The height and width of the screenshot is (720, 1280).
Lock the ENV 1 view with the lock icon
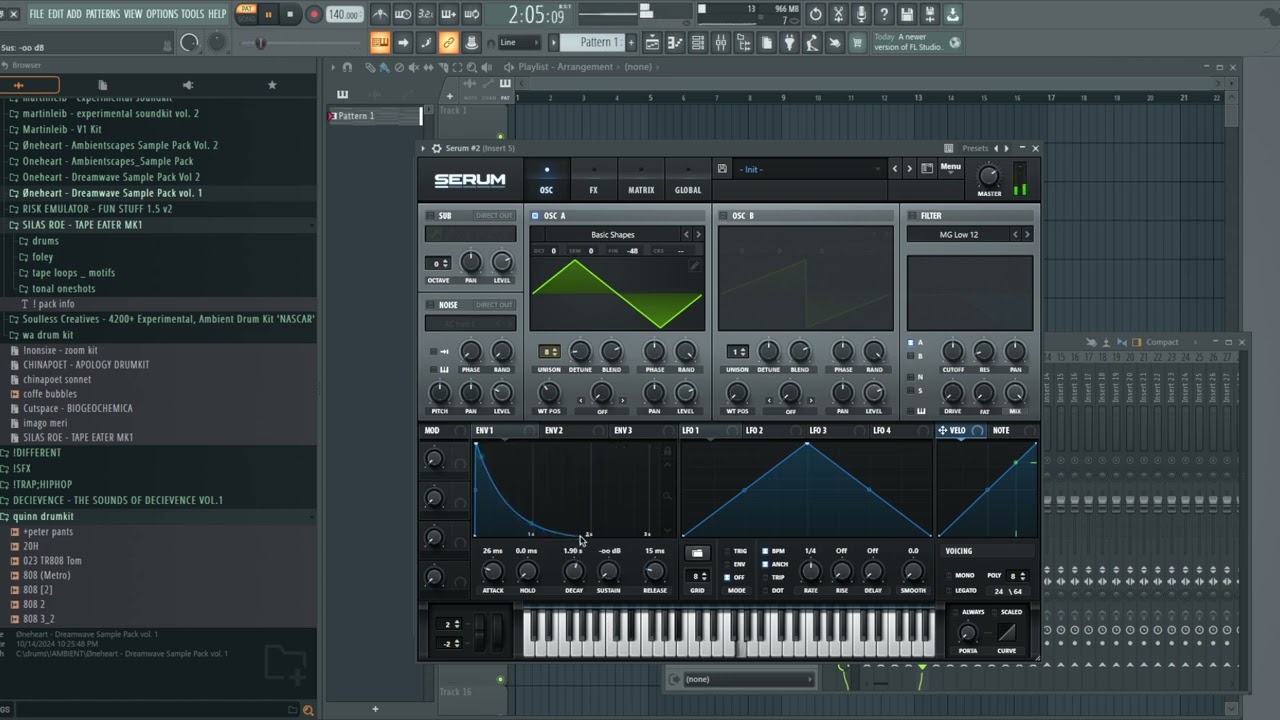click(667, 451)
